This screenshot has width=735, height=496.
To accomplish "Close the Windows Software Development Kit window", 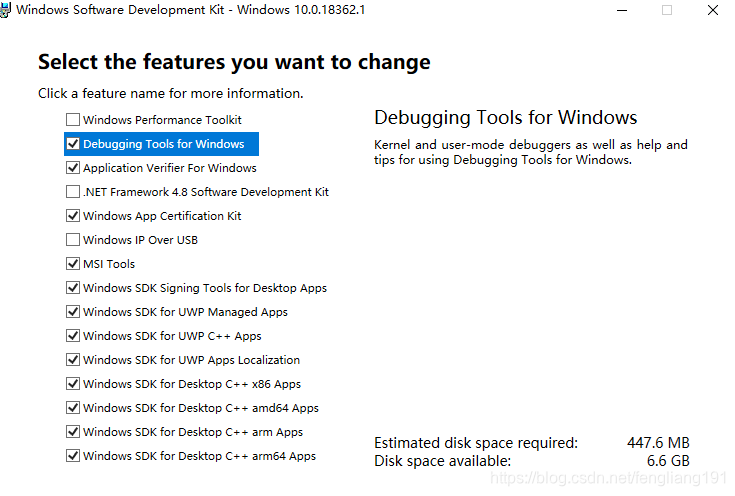I will (712, 10).
